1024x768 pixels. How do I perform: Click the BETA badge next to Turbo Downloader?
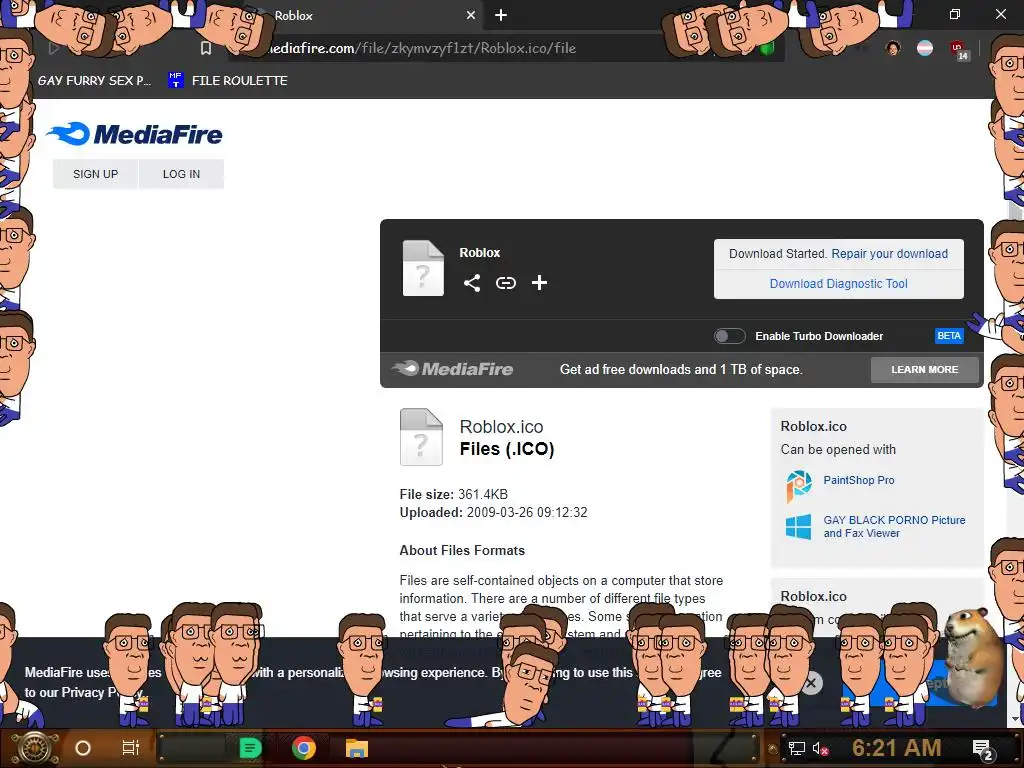coord(949,336)
